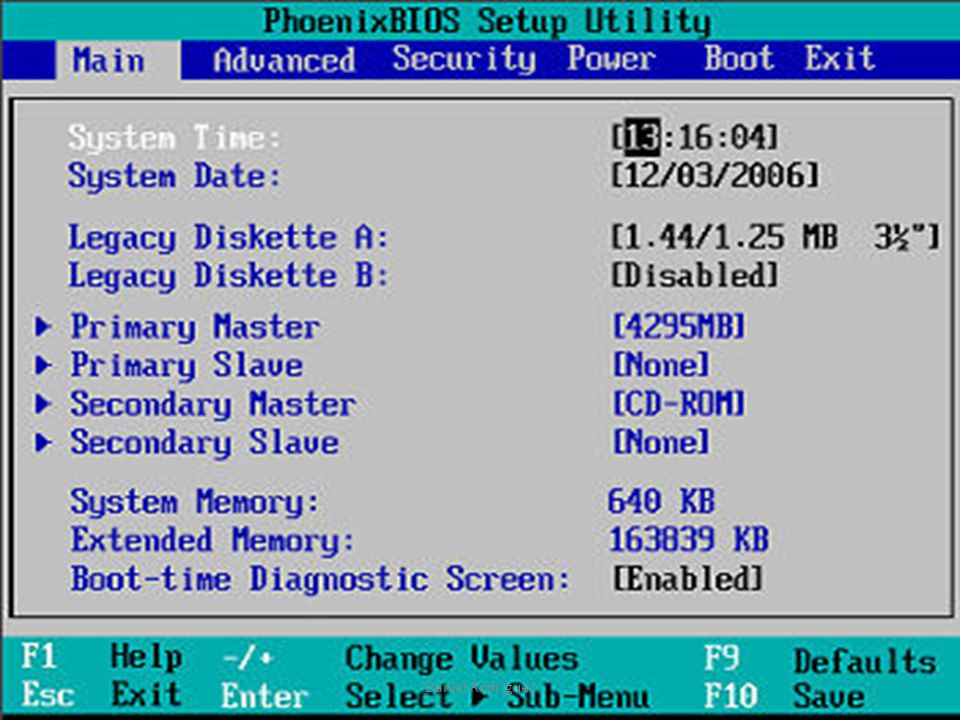Click the None value for Secondary Slave
This screenshot has width=960, height=720.
coord(661,442)
